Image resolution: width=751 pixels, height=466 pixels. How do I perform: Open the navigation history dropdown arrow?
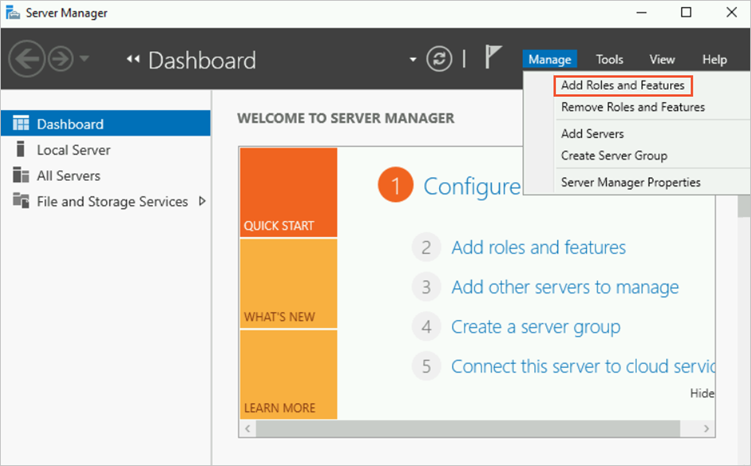coord(83,59)
